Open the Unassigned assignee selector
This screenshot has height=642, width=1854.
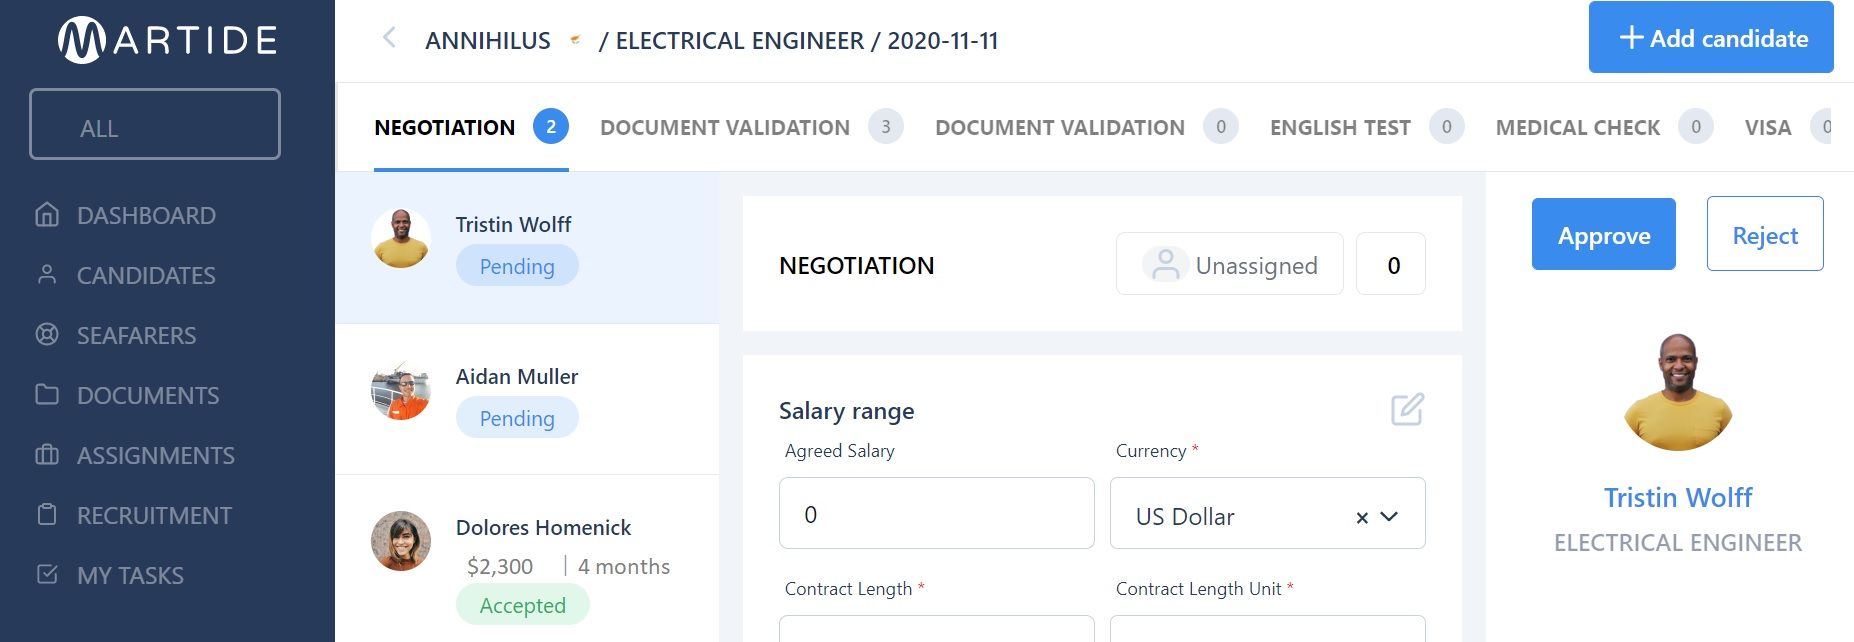[1229, 264]
